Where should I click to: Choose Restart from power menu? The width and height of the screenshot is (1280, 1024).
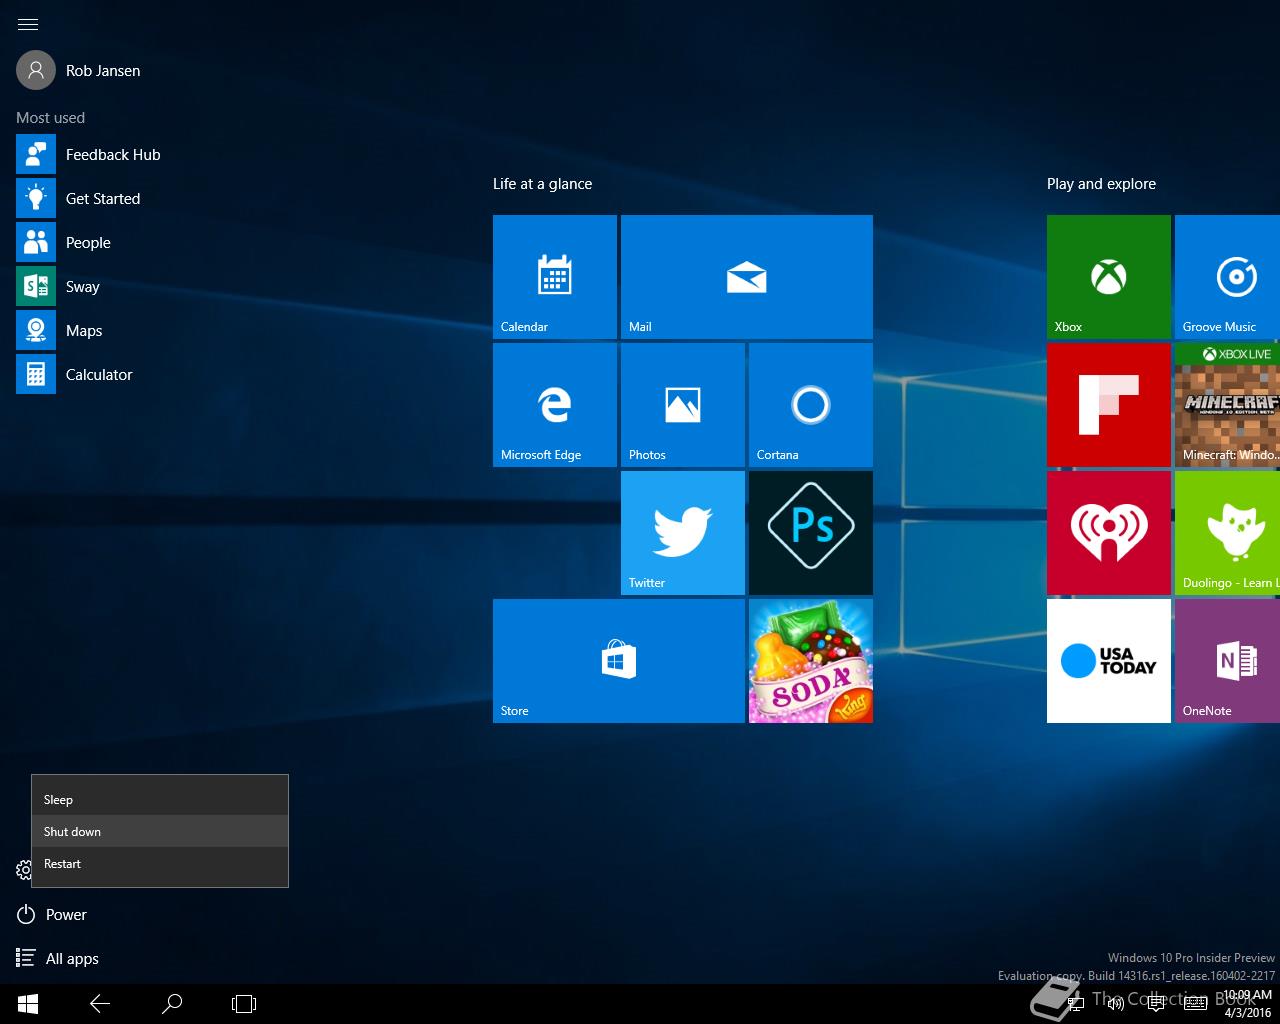pyautogui.click(x=160, y=864)
